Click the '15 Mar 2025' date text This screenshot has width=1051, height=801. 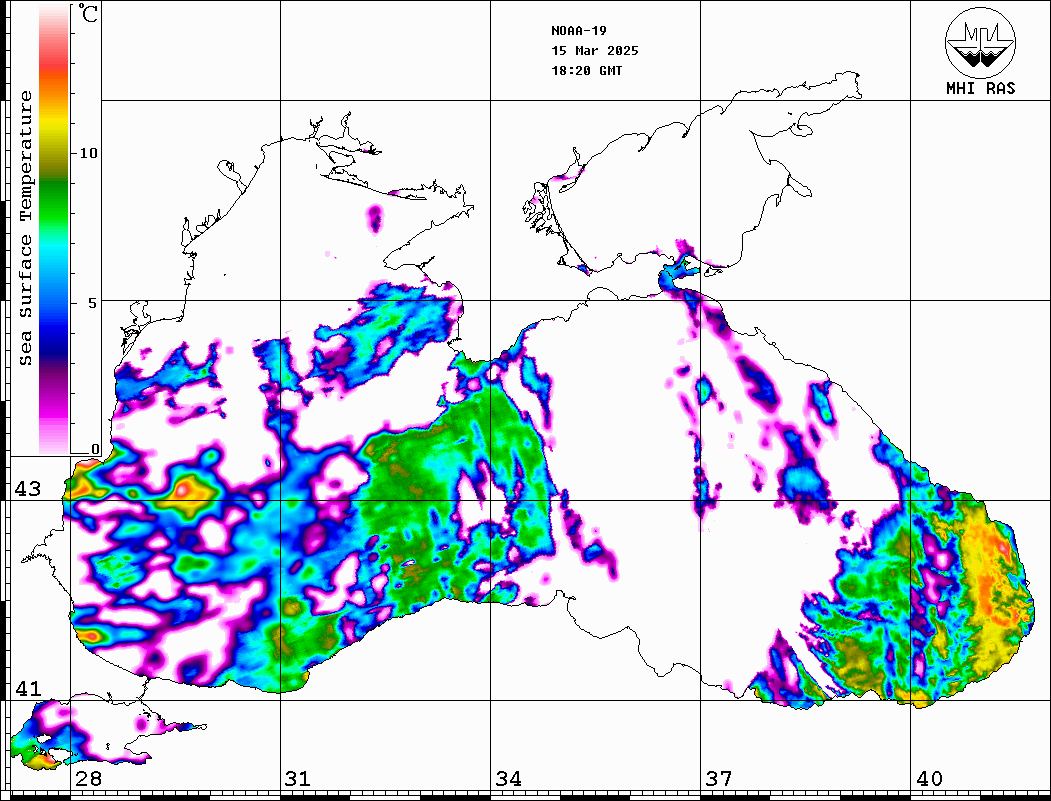click(595, 50)
